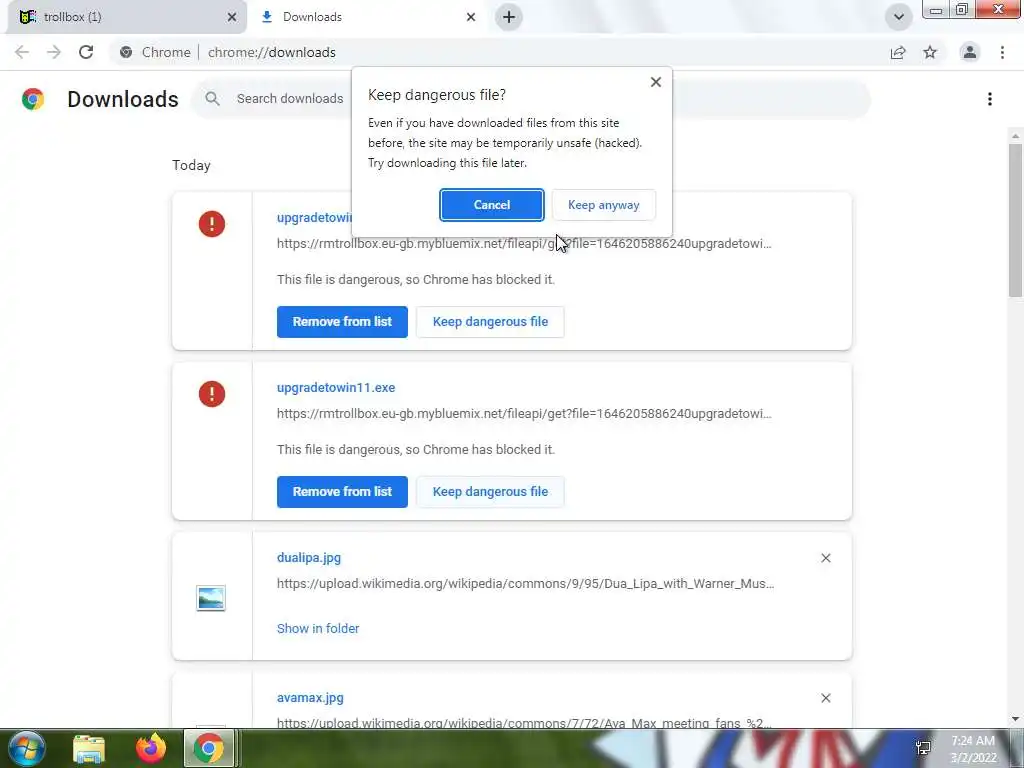
Task: Reload the downloads page
Action: pos(86,52)
